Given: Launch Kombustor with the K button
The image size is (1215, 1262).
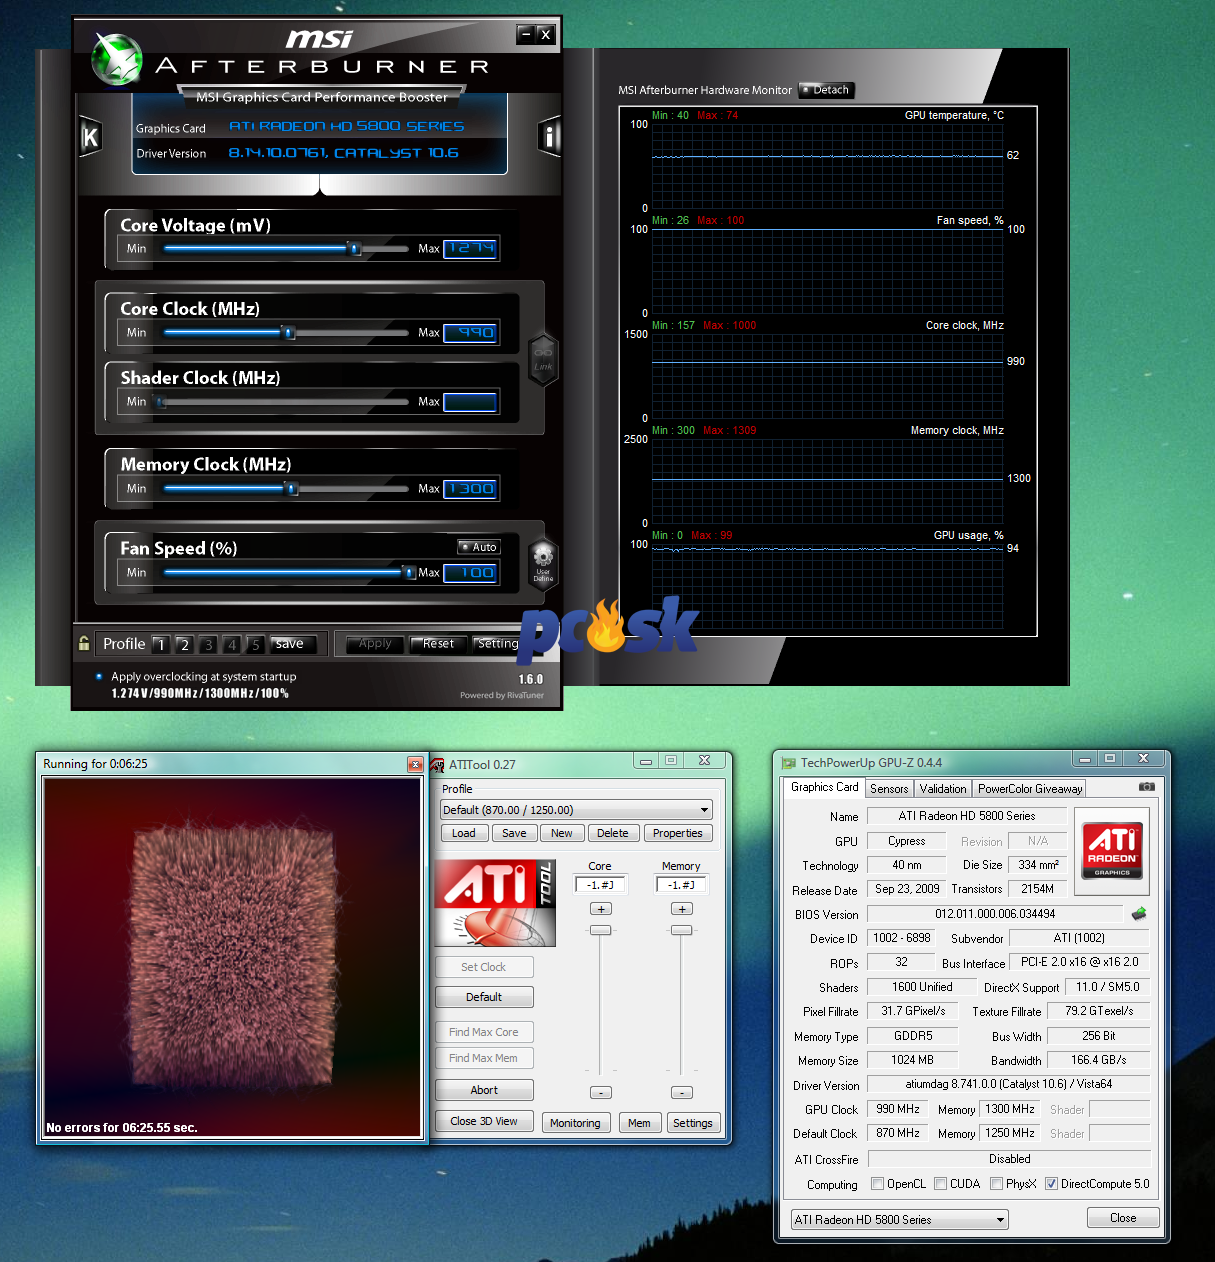Looking at the screenshot, I should click(x=90, y=137).
